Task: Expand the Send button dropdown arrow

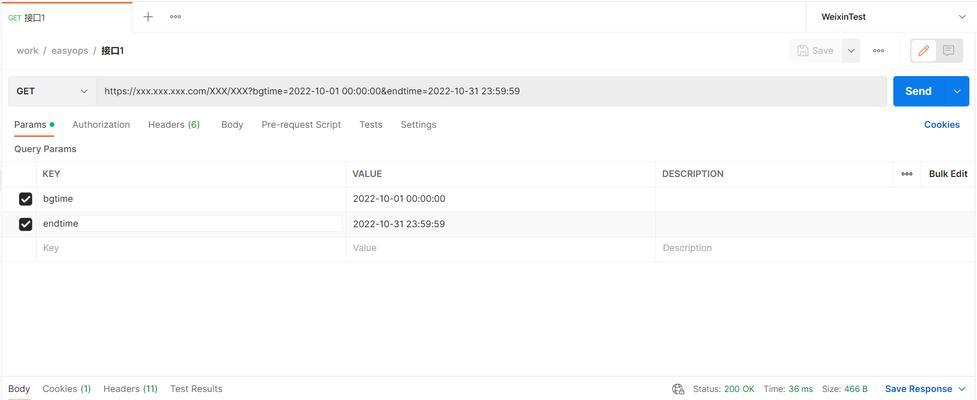Action: click(957, 91)
